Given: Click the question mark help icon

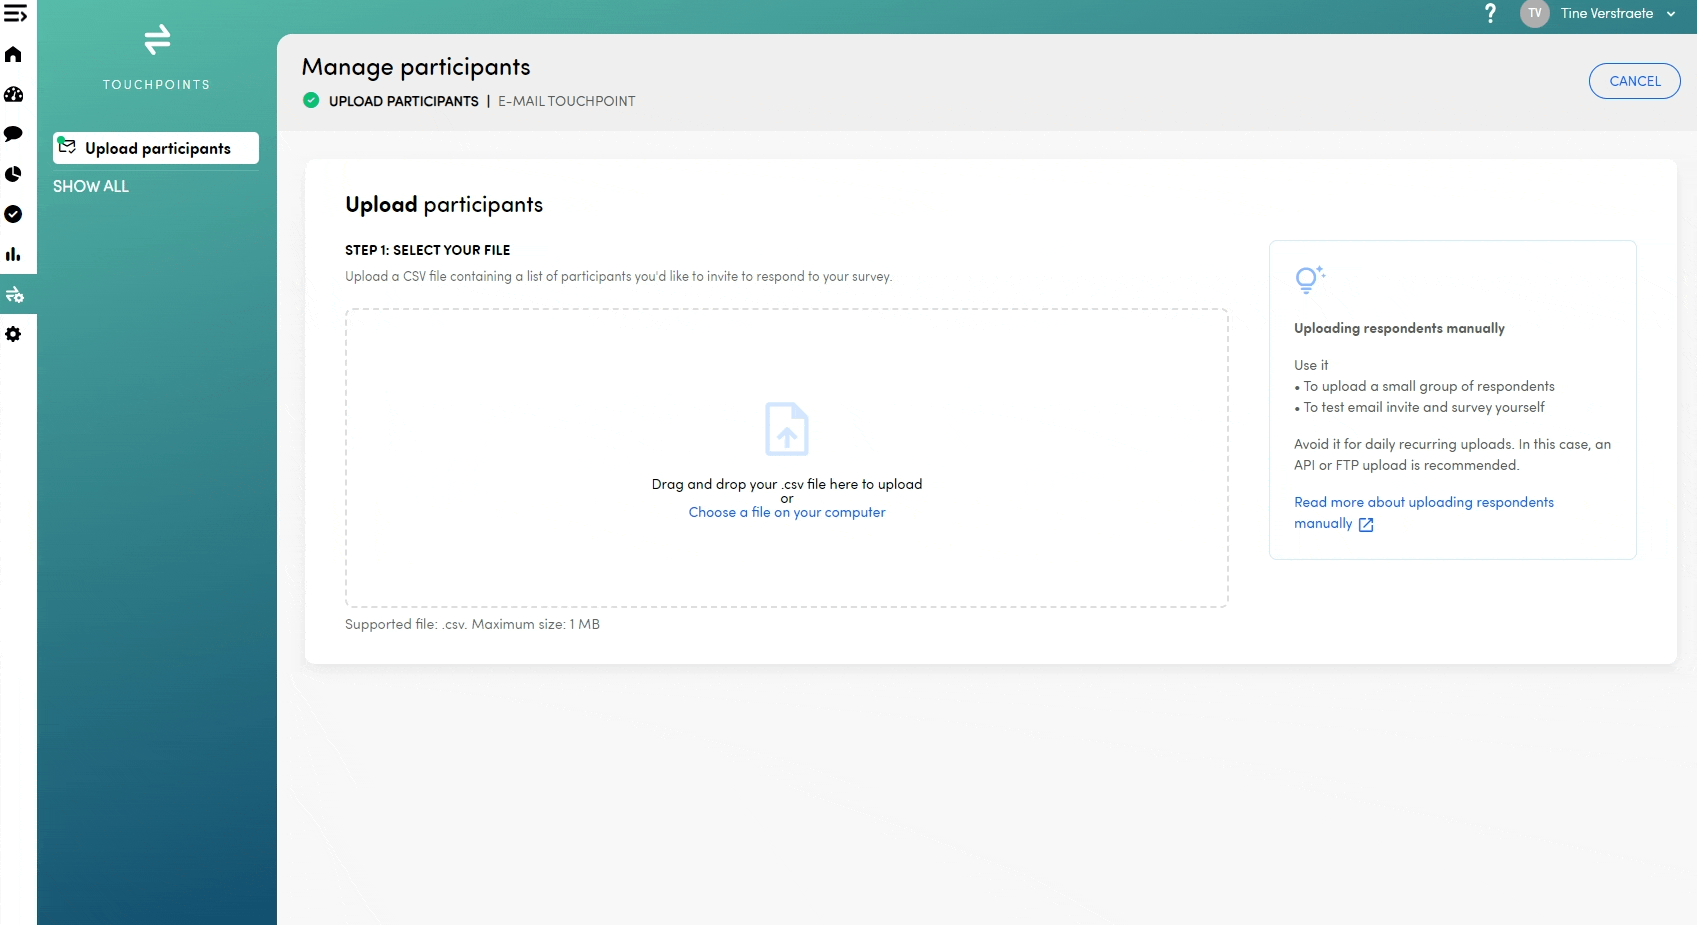Looking at the screenshot, I should [1490, 14].
